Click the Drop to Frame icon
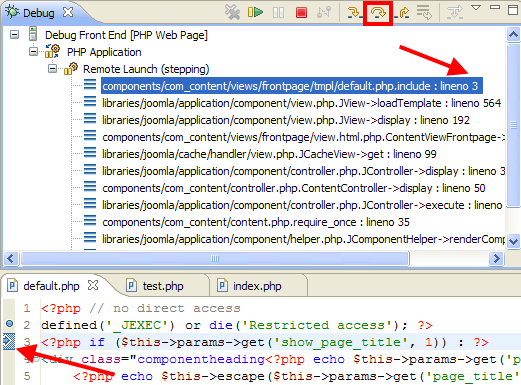This screenshot has width=521, height=385. [424, 12]
